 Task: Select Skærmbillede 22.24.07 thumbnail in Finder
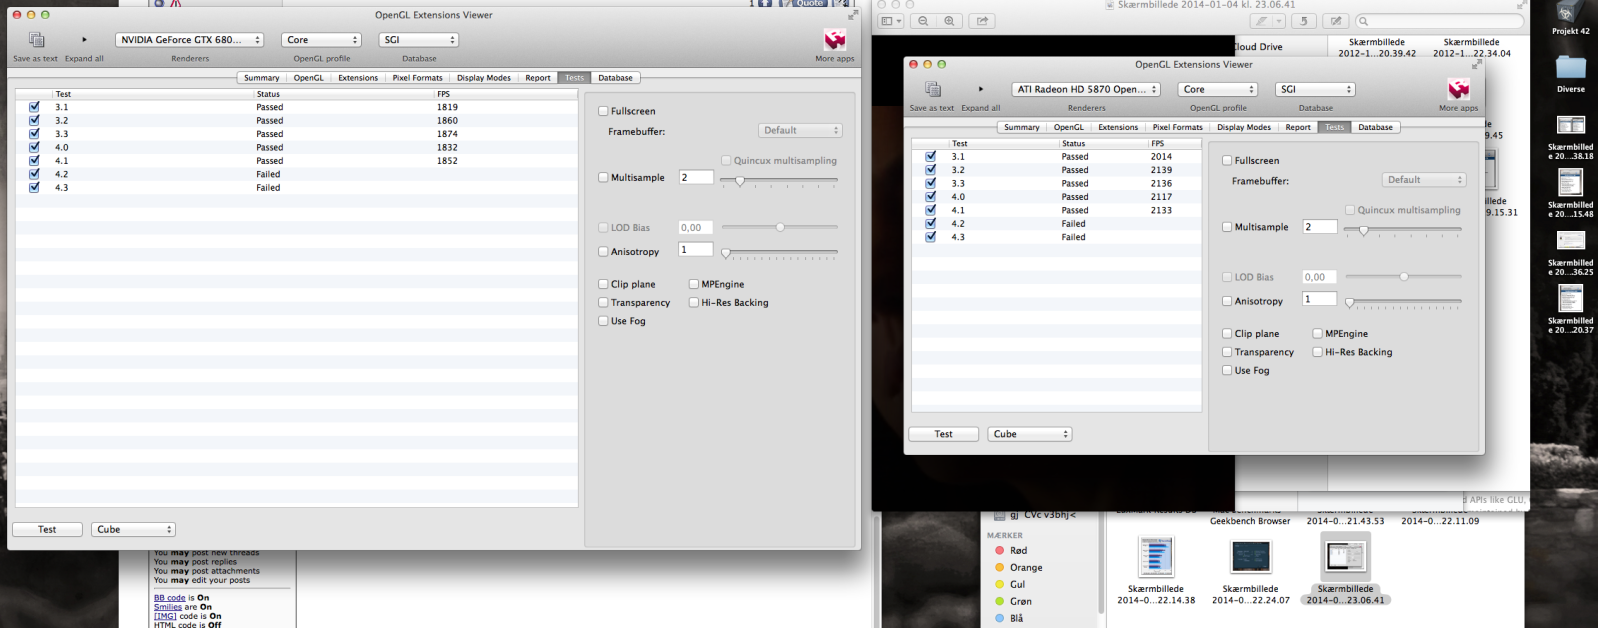[x=1250, y=556]
